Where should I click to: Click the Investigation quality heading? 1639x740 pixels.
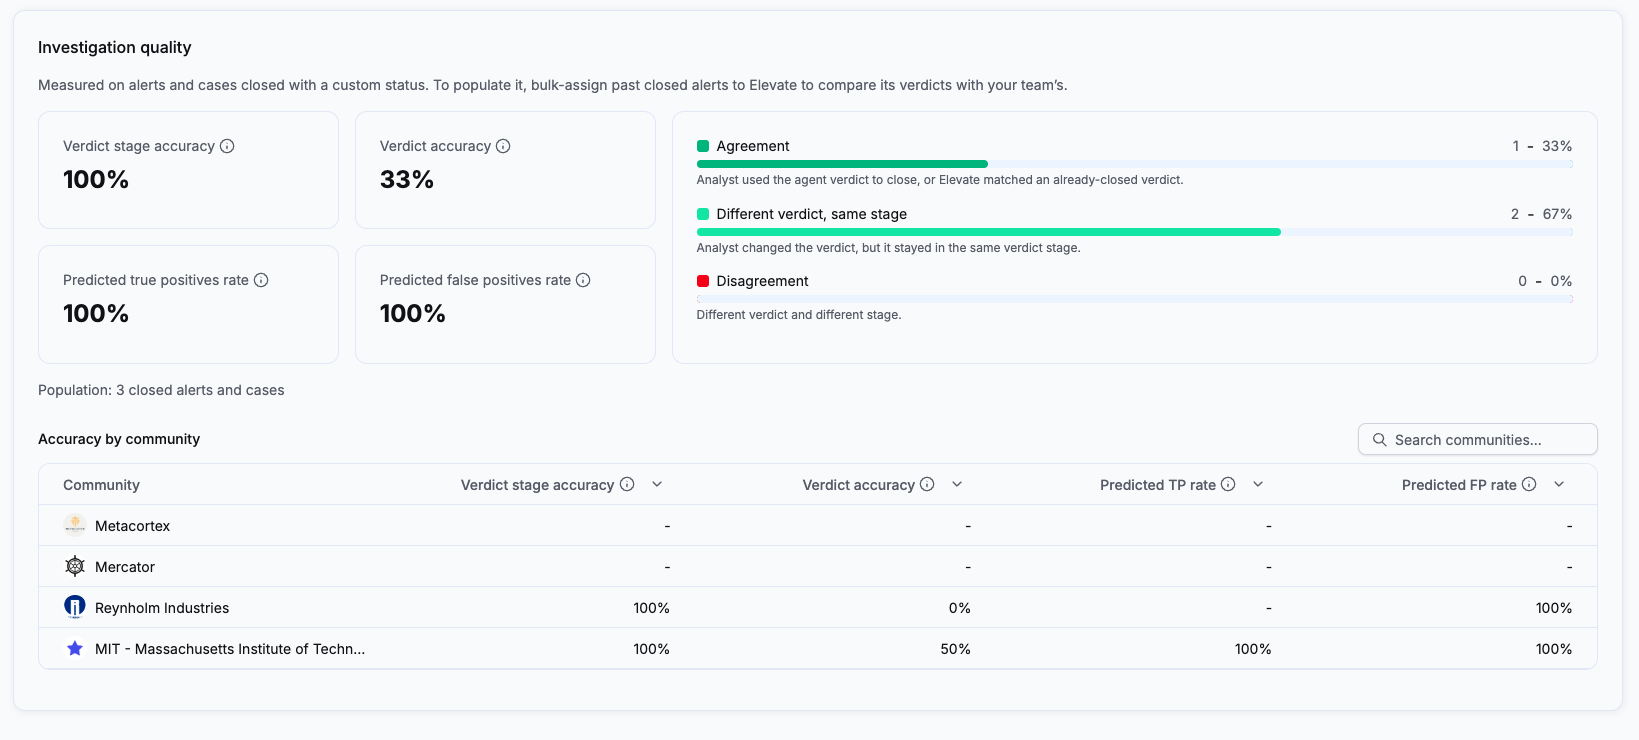tap(114, 47)
